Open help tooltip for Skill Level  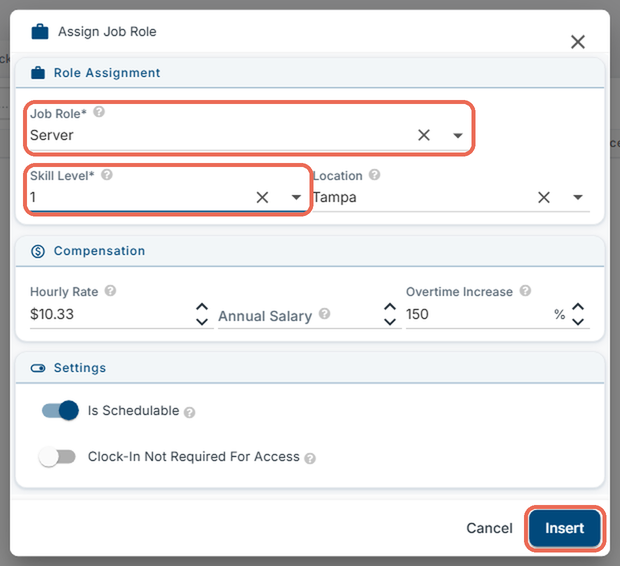pyautogui.click(x=107, y=174)
